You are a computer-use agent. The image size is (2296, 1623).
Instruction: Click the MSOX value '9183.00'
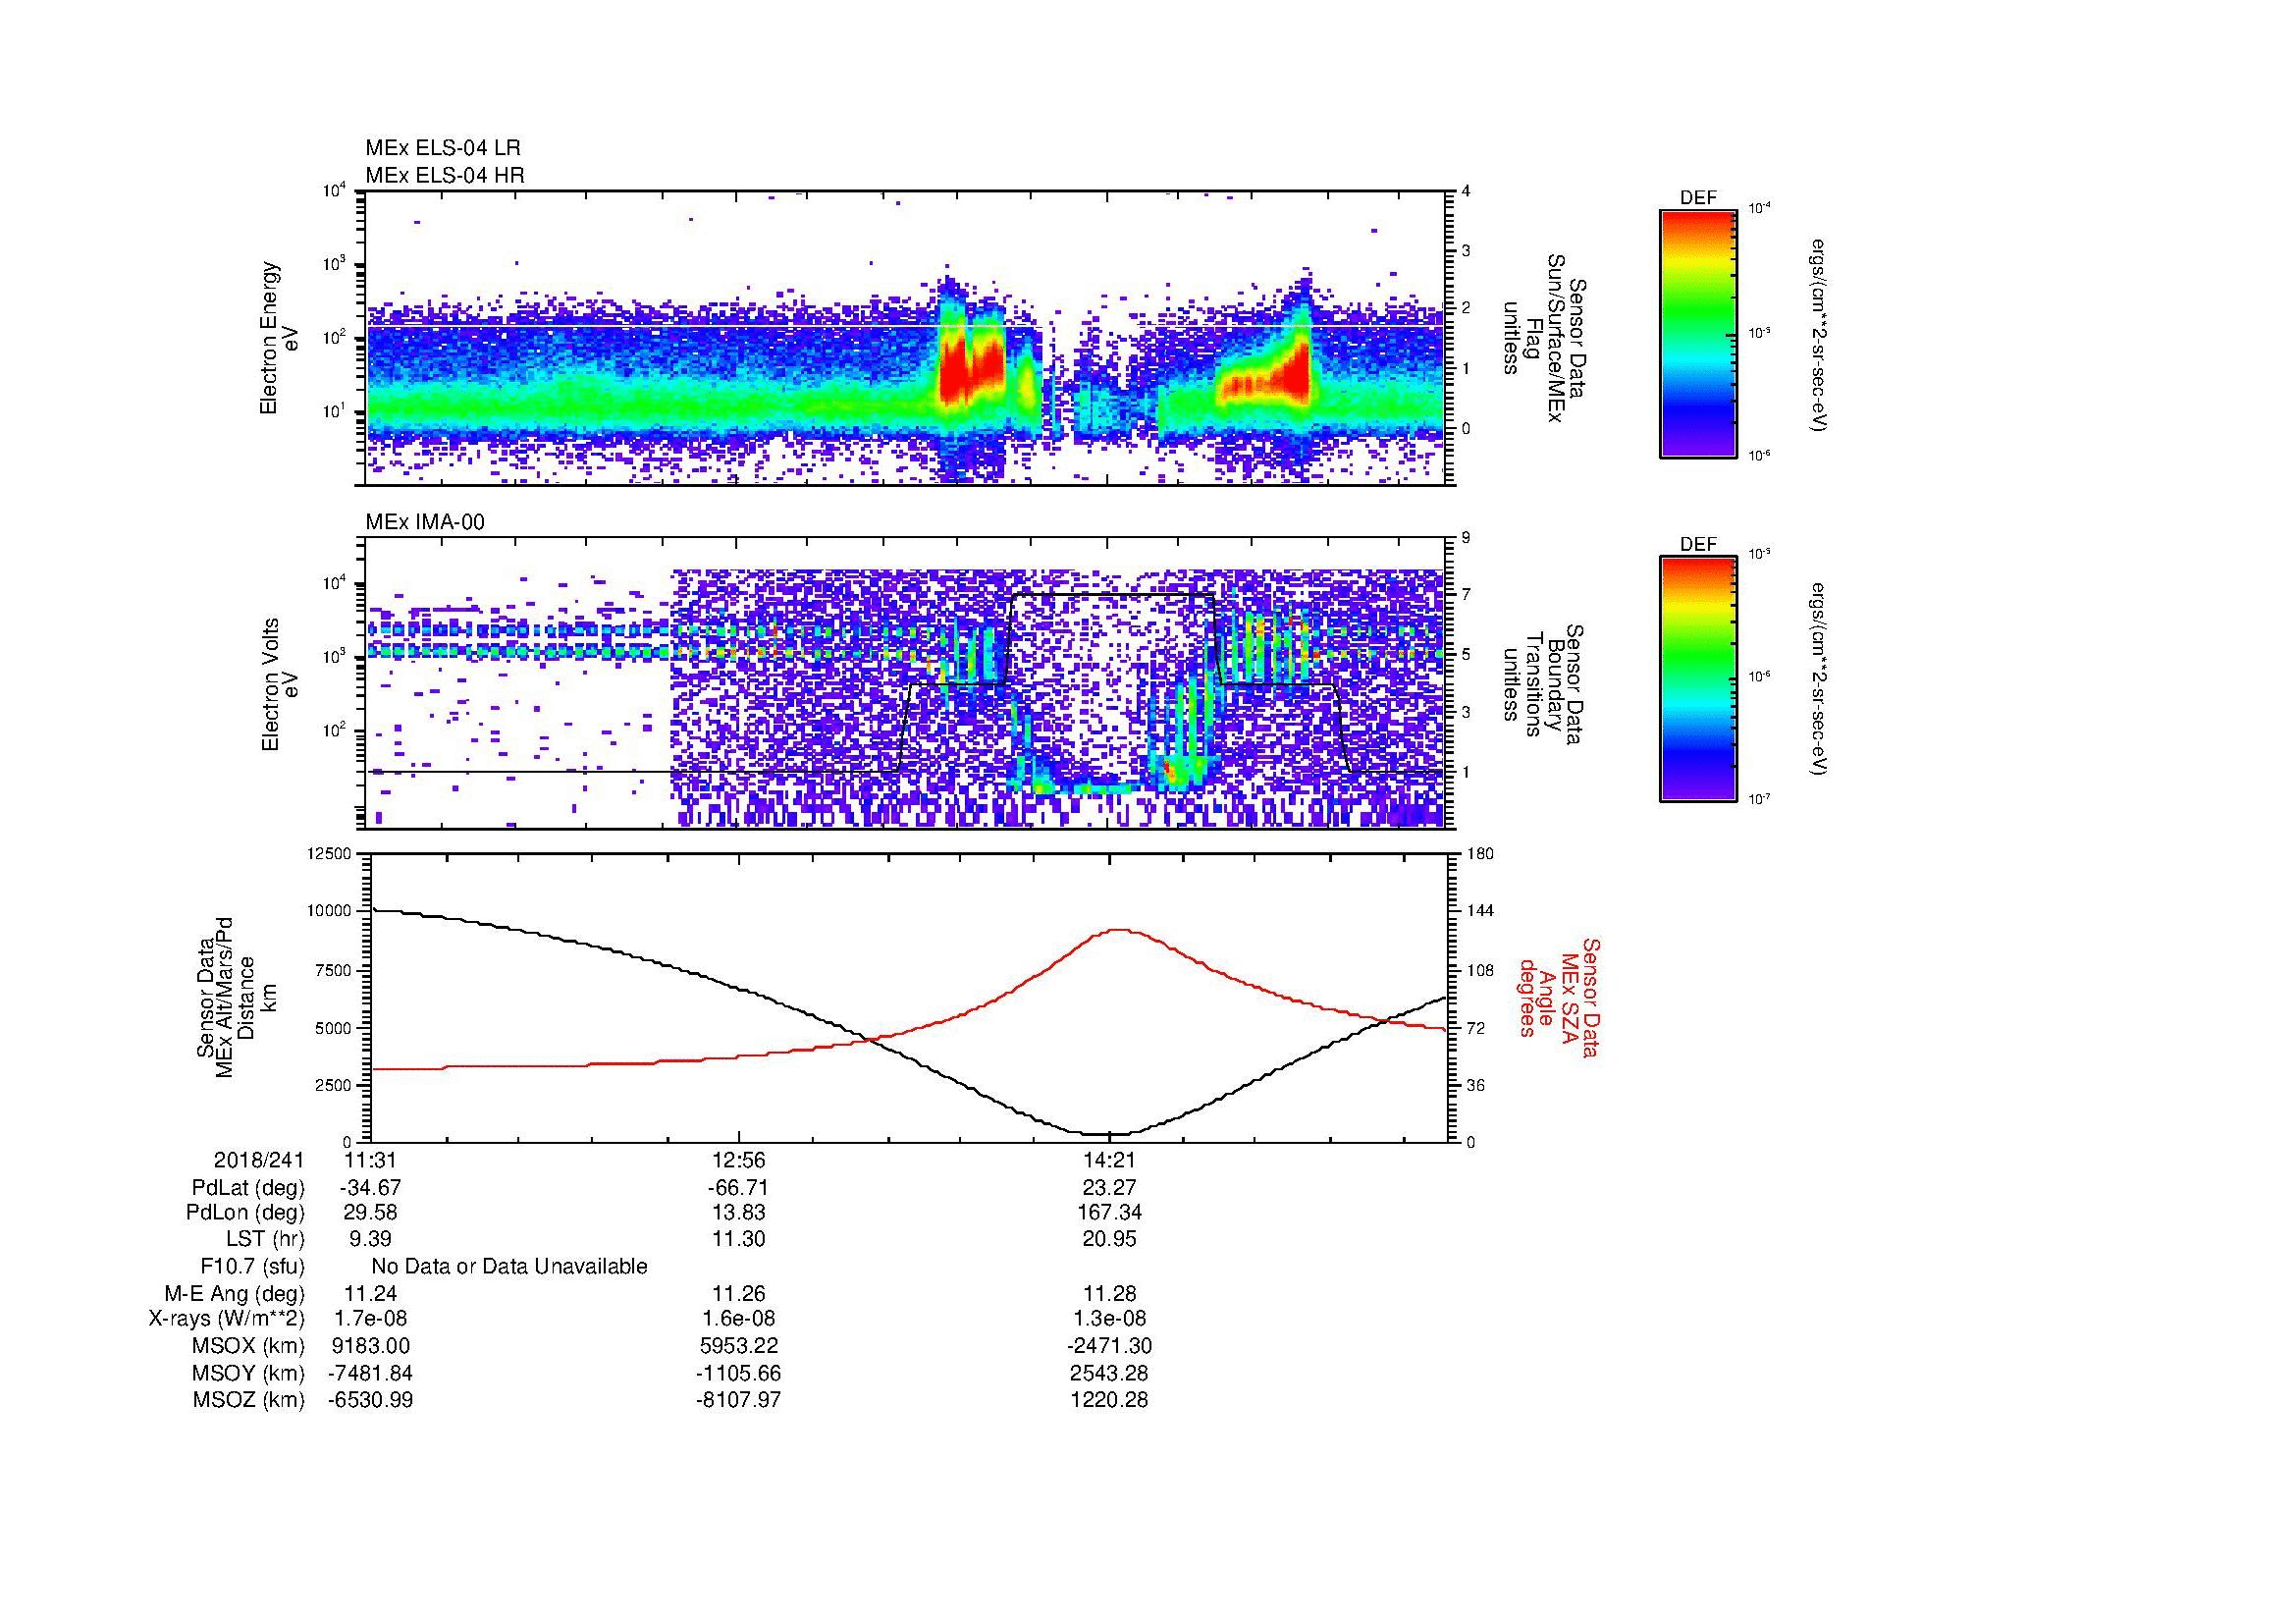click(x=370, y=1346)
